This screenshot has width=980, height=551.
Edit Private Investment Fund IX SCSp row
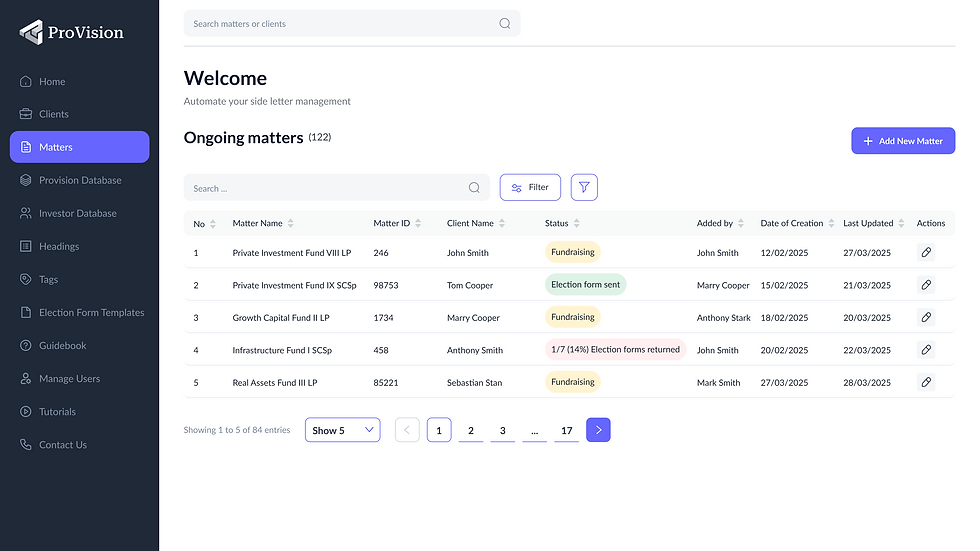pos(926,285)
